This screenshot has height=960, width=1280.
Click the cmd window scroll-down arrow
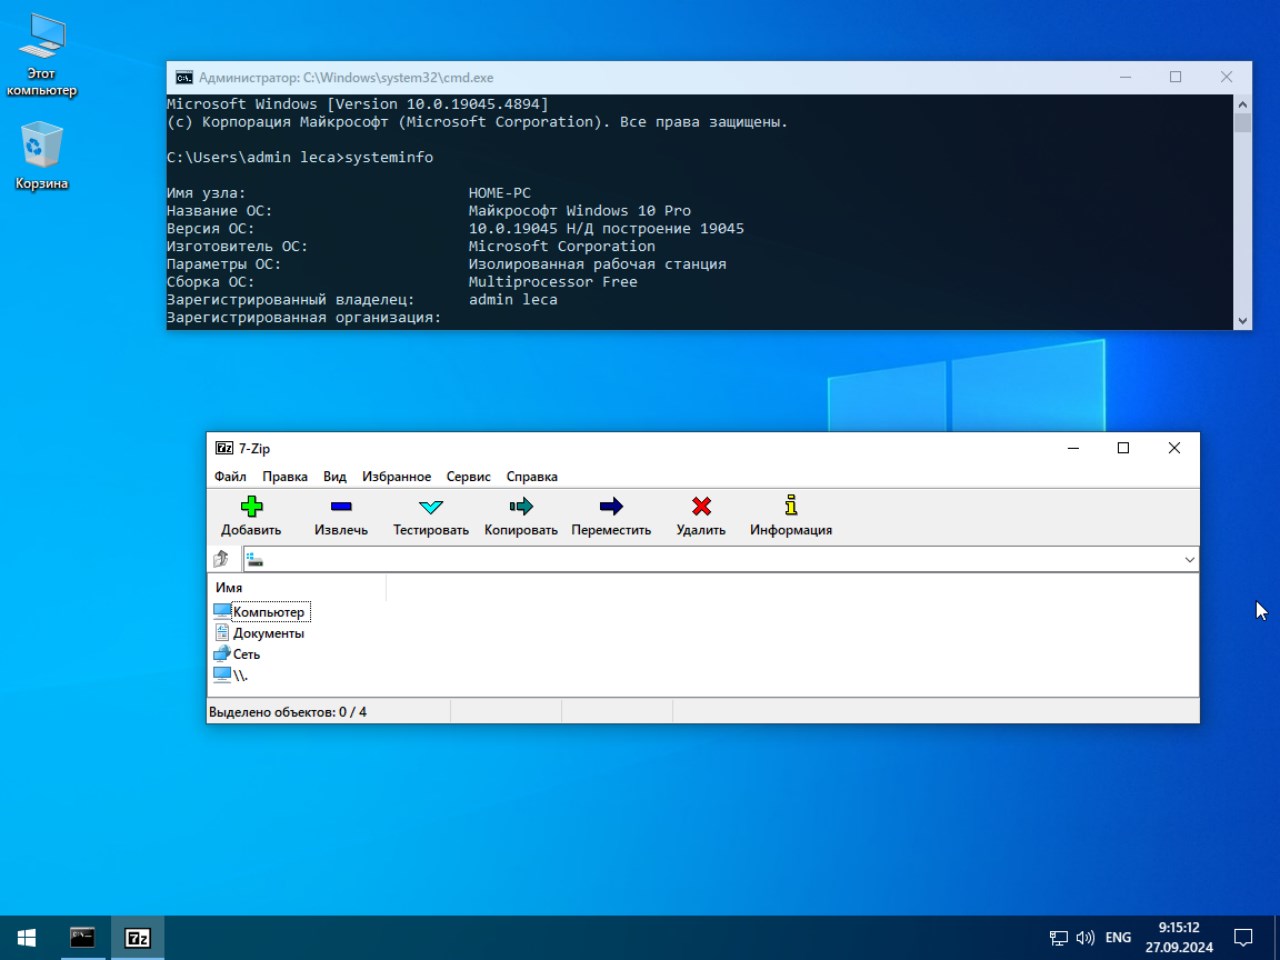1242,321
